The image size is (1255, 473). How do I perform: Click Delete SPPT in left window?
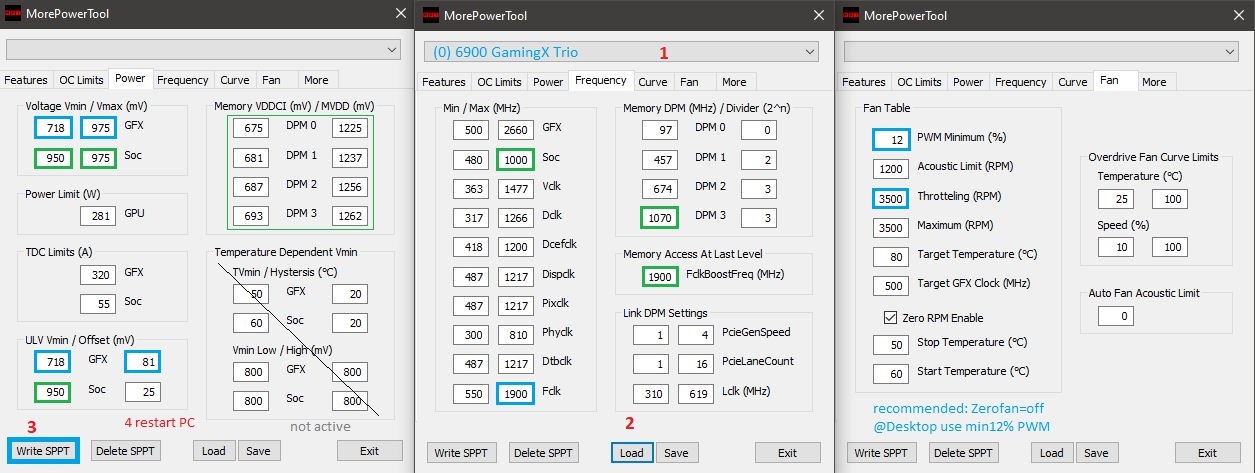coord(126,451)
